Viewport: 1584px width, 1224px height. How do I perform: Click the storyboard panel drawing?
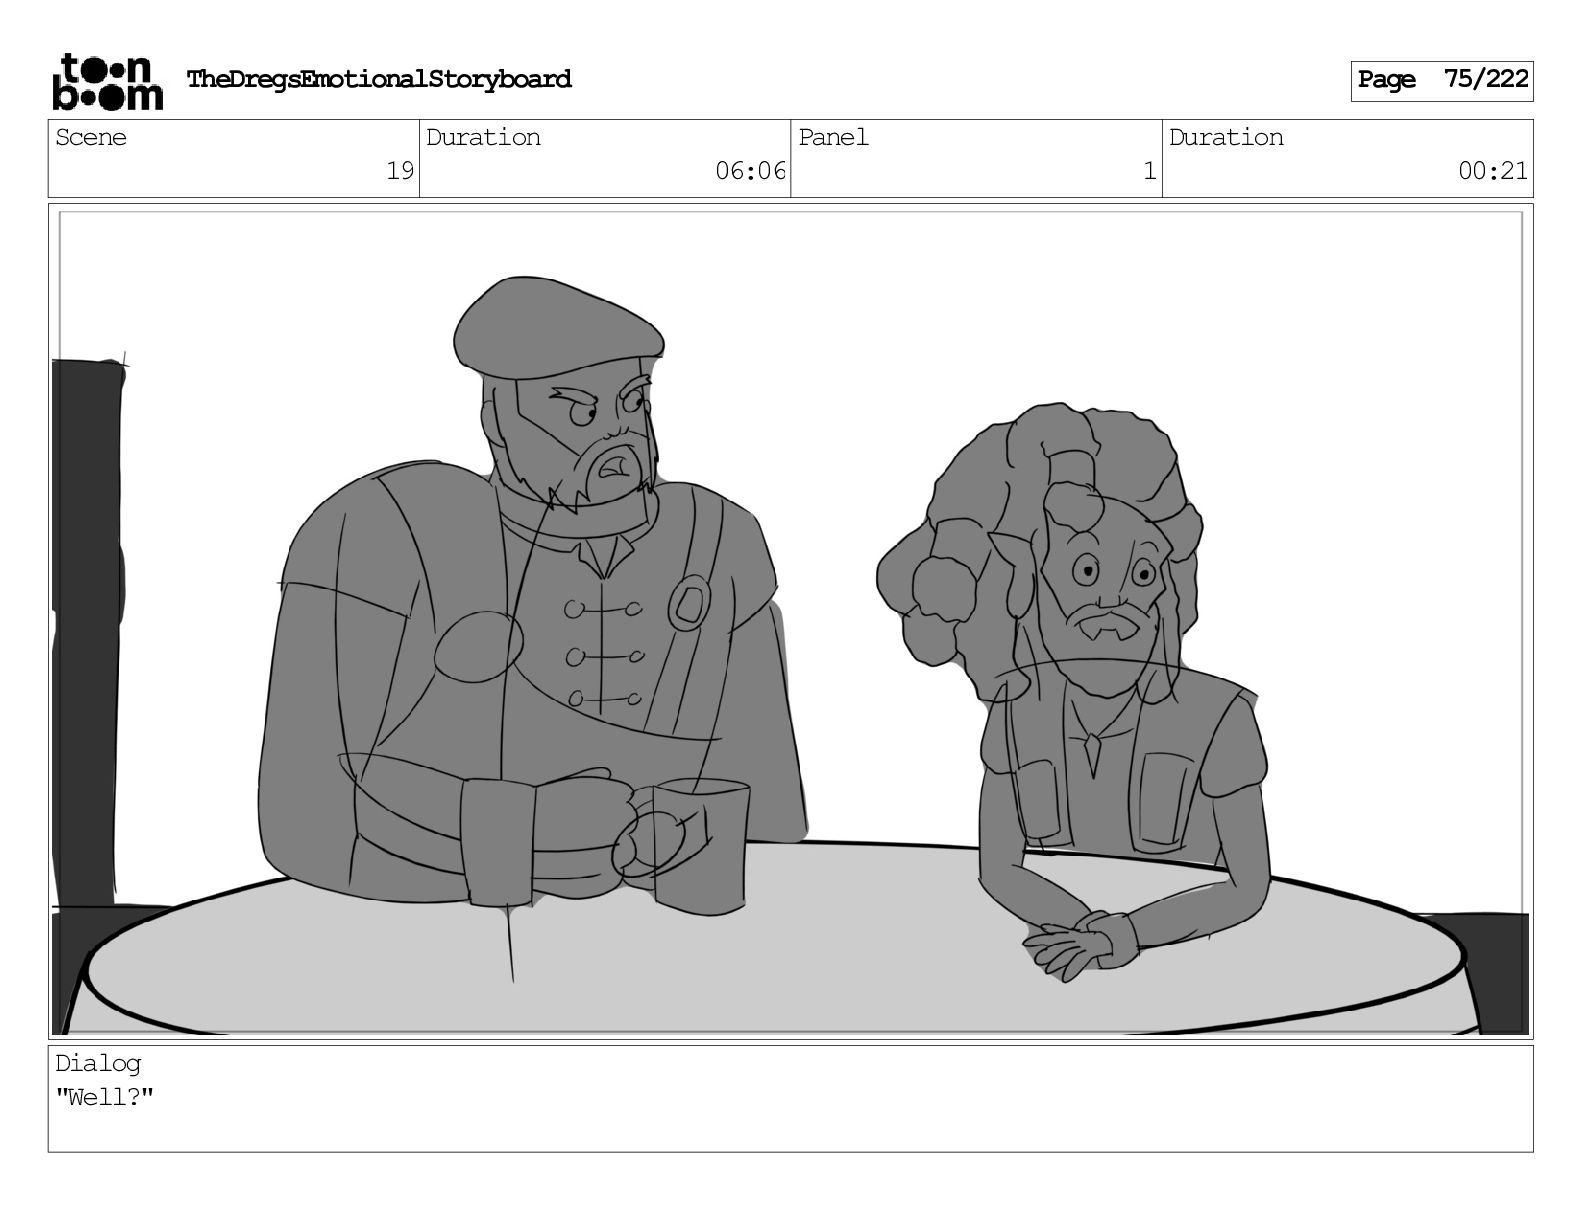pos(790,620)
